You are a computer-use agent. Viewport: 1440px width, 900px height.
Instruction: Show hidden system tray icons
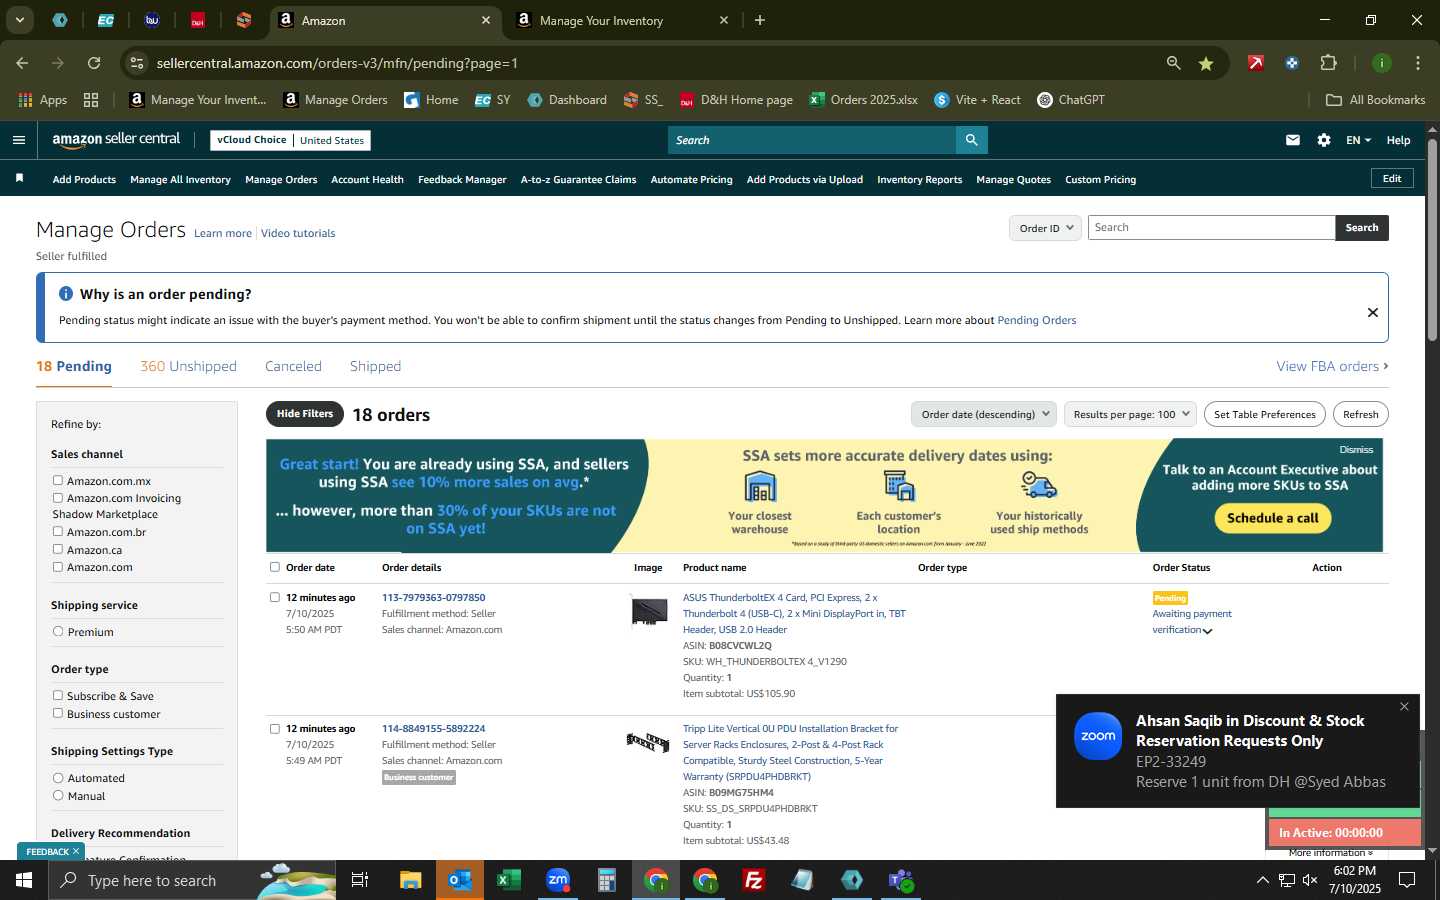pos(1262,880)
